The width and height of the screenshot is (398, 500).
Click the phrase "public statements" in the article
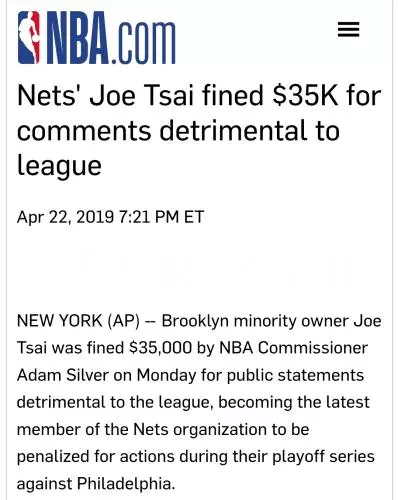295,376
